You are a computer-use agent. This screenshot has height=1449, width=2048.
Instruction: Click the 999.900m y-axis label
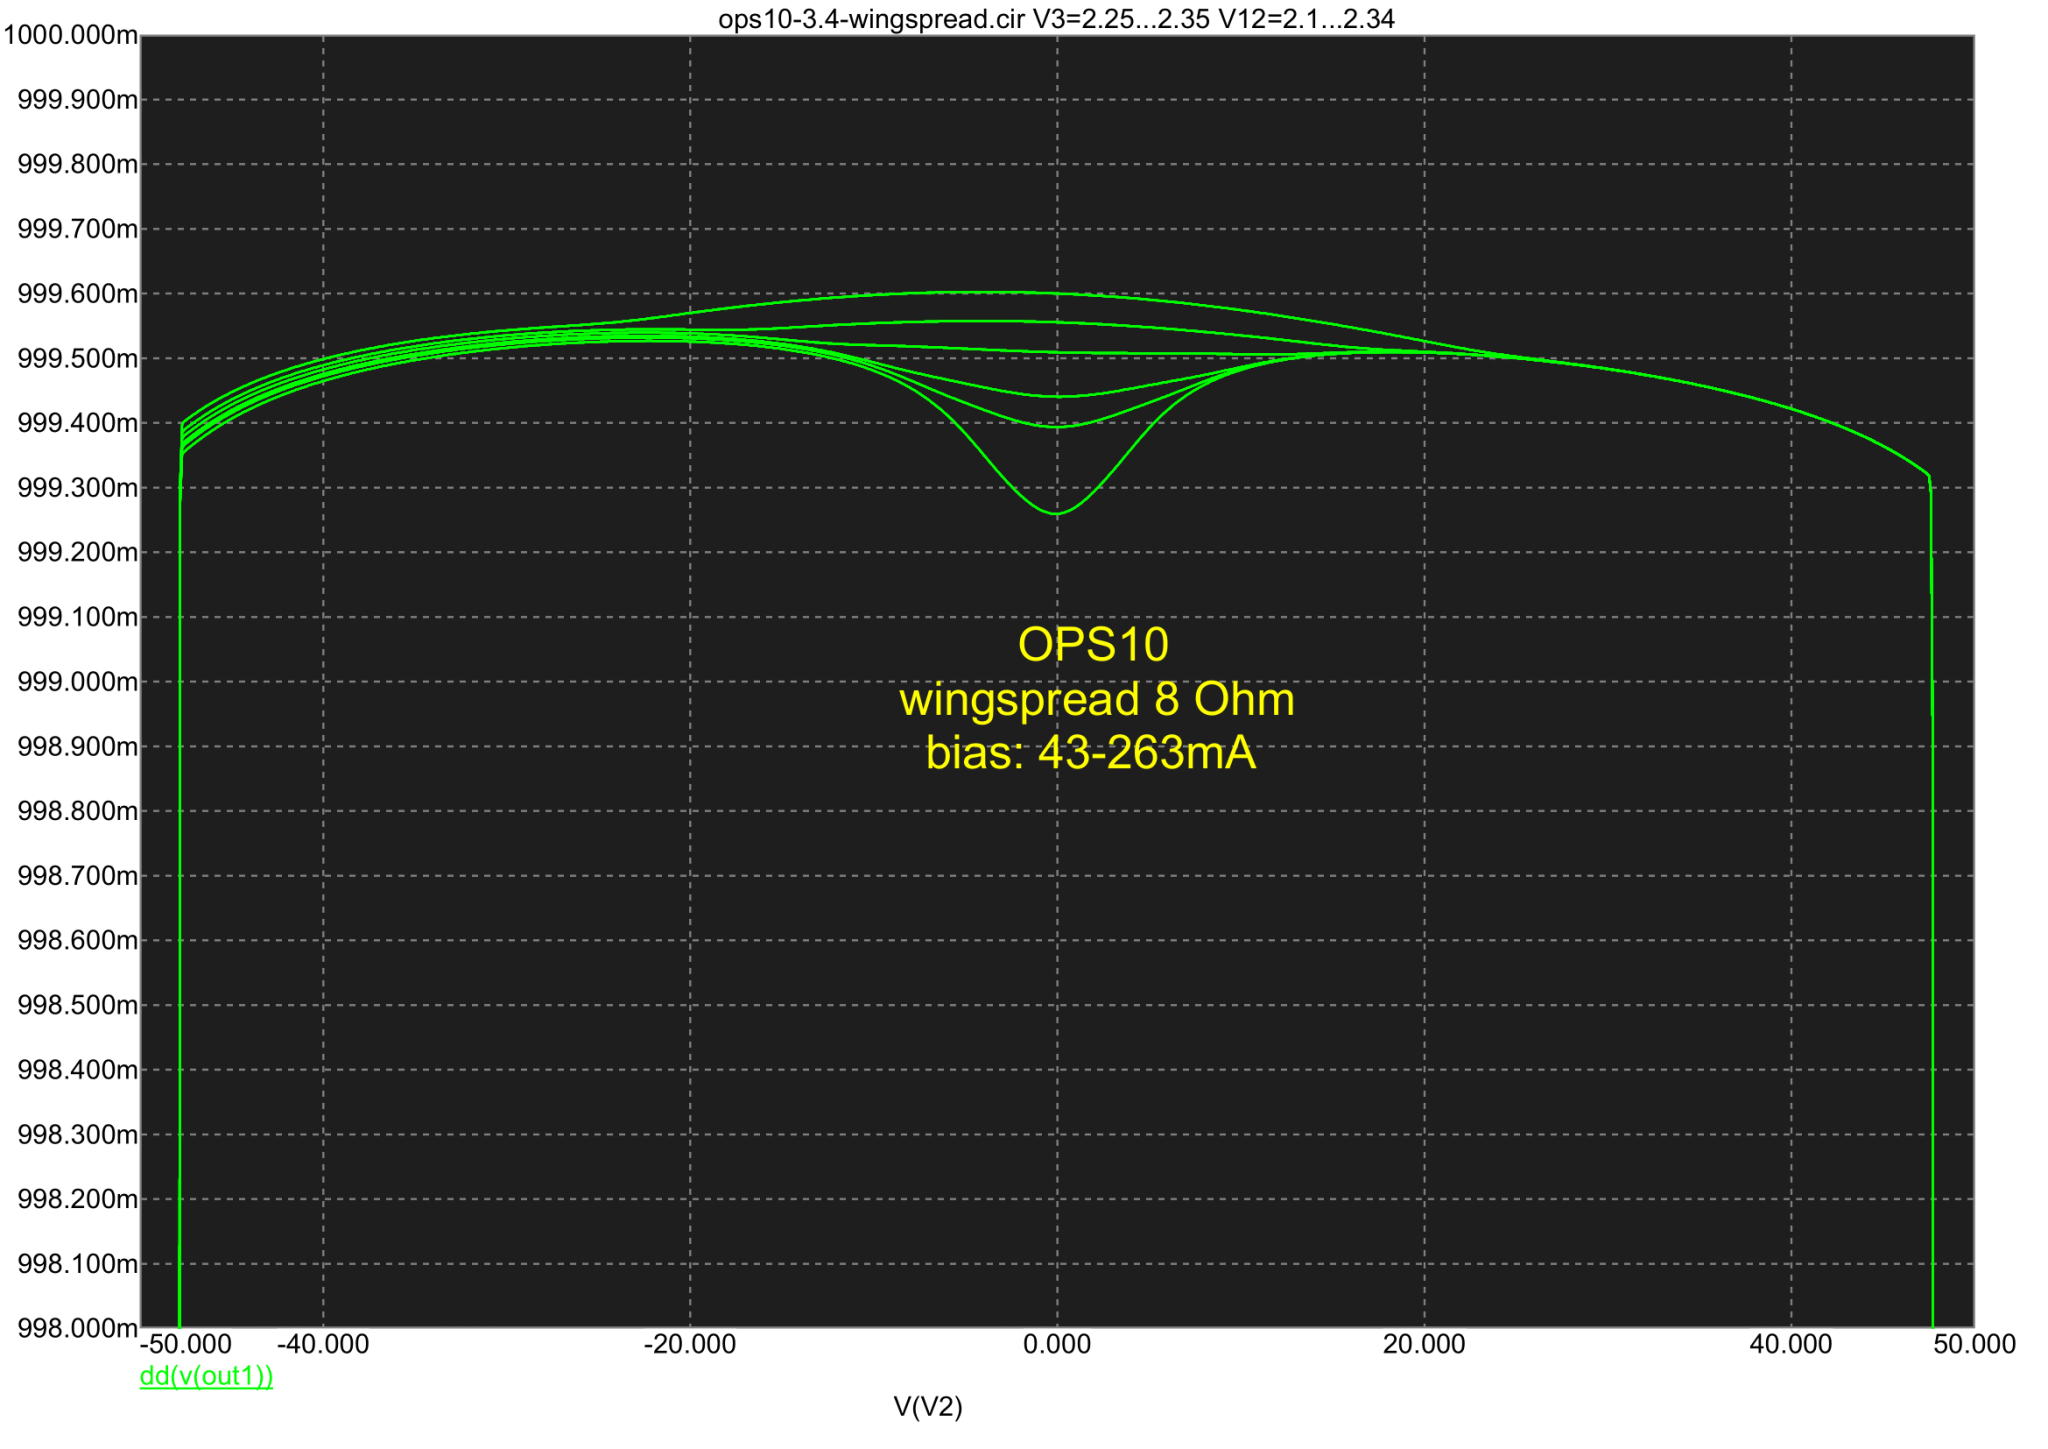(x=78, y=100)
